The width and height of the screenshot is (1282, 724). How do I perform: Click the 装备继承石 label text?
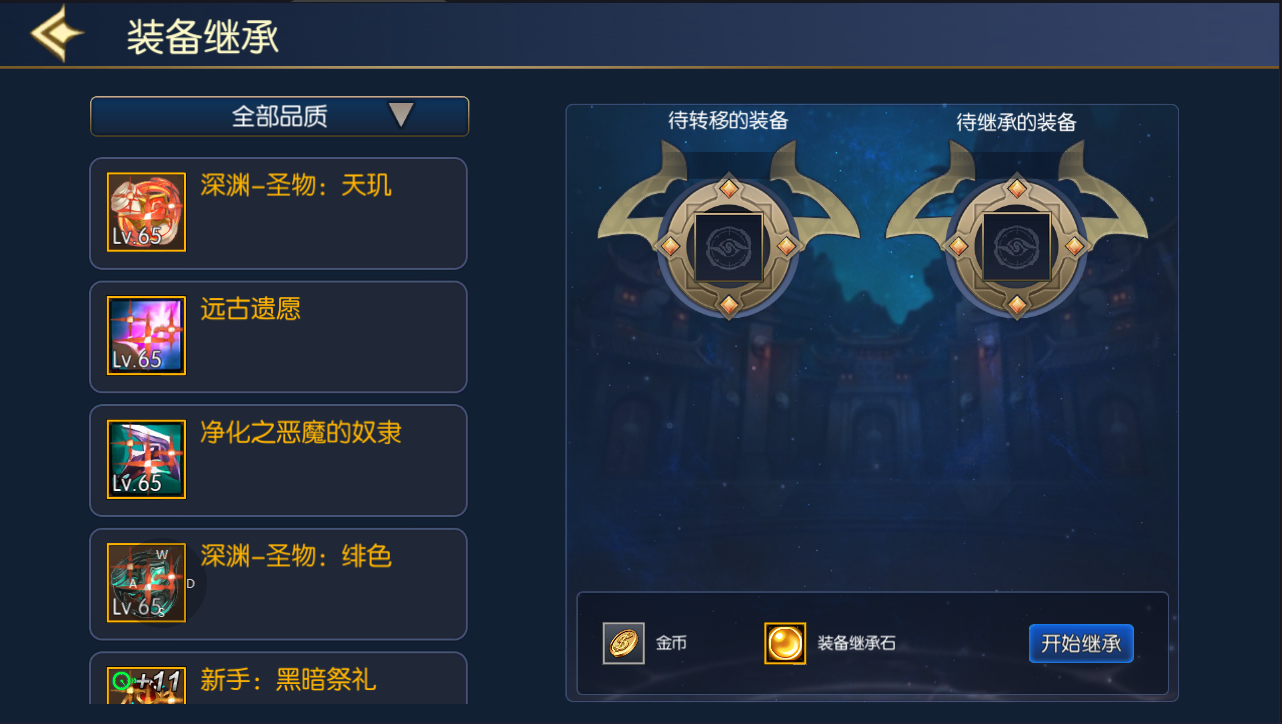coord(857,644)
